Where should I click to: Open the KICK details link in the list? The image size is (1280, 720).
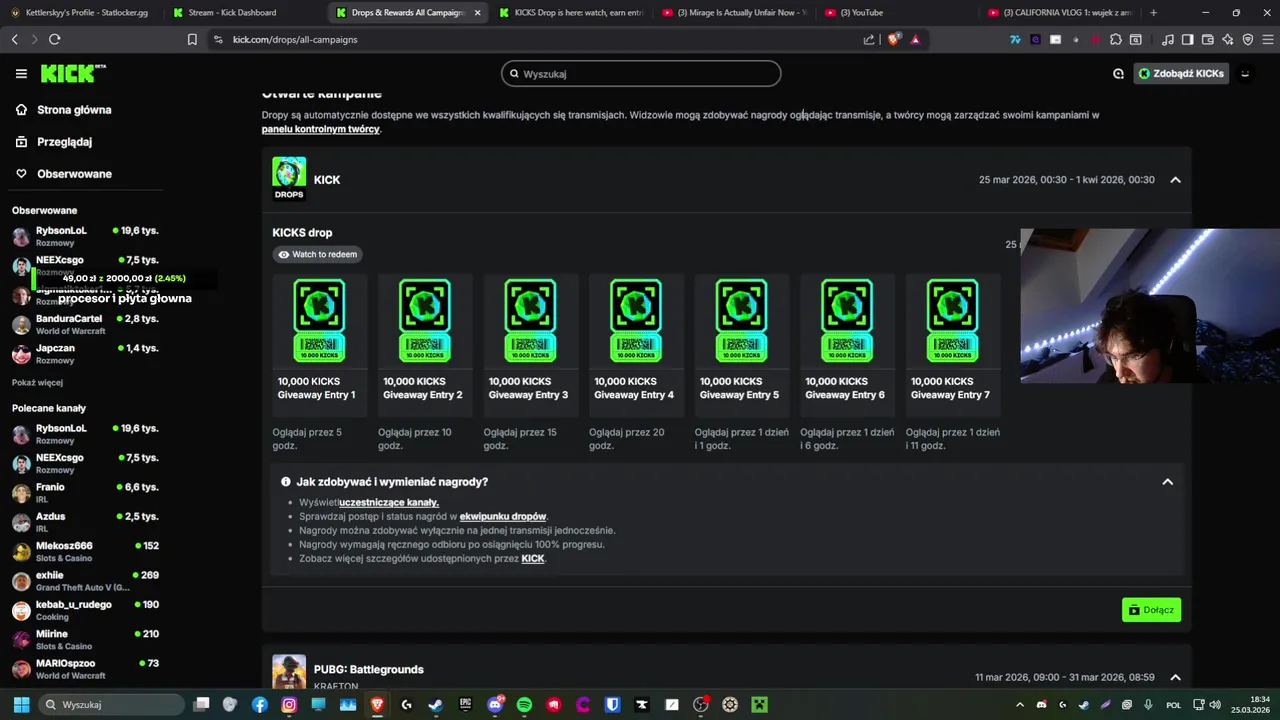[x=533, y=559]
